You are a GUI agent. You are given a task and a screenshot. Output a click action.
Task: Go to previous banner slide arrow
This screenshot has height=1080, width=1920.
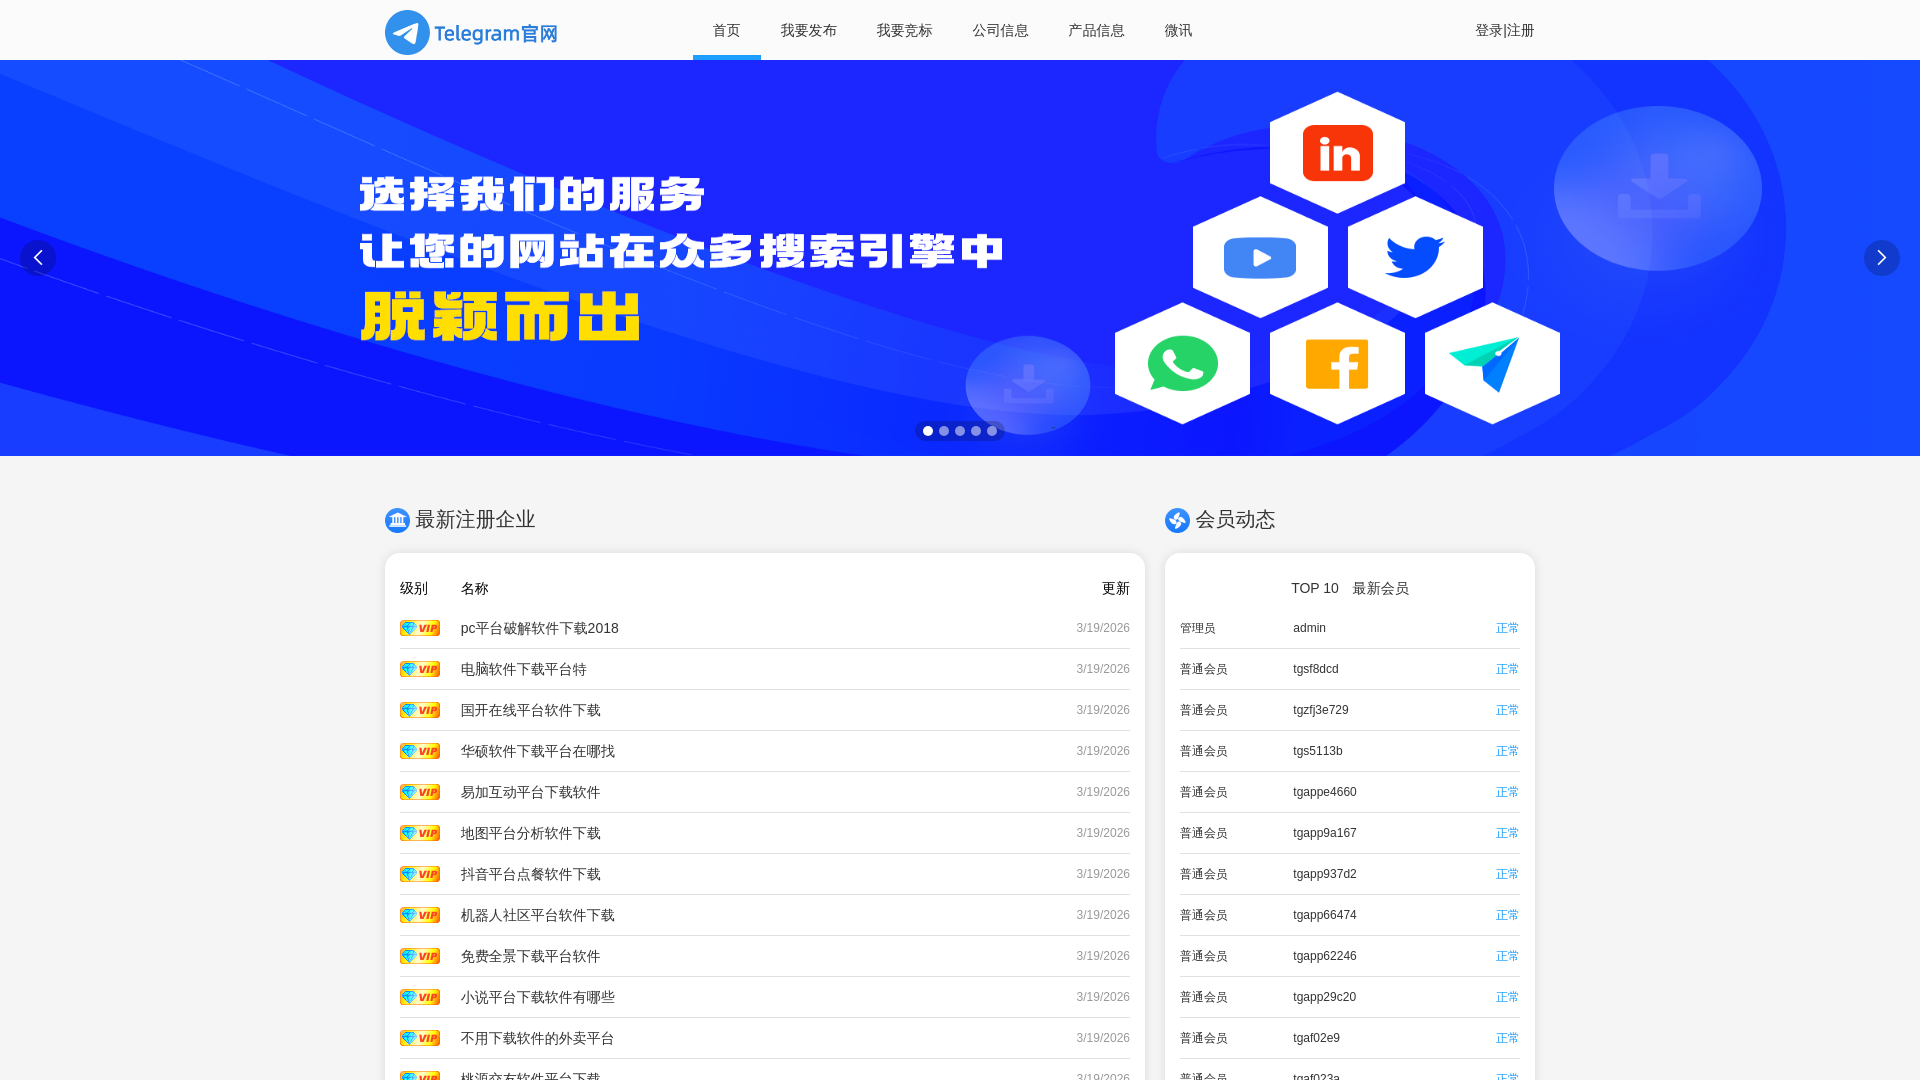[x=38, y=258]
